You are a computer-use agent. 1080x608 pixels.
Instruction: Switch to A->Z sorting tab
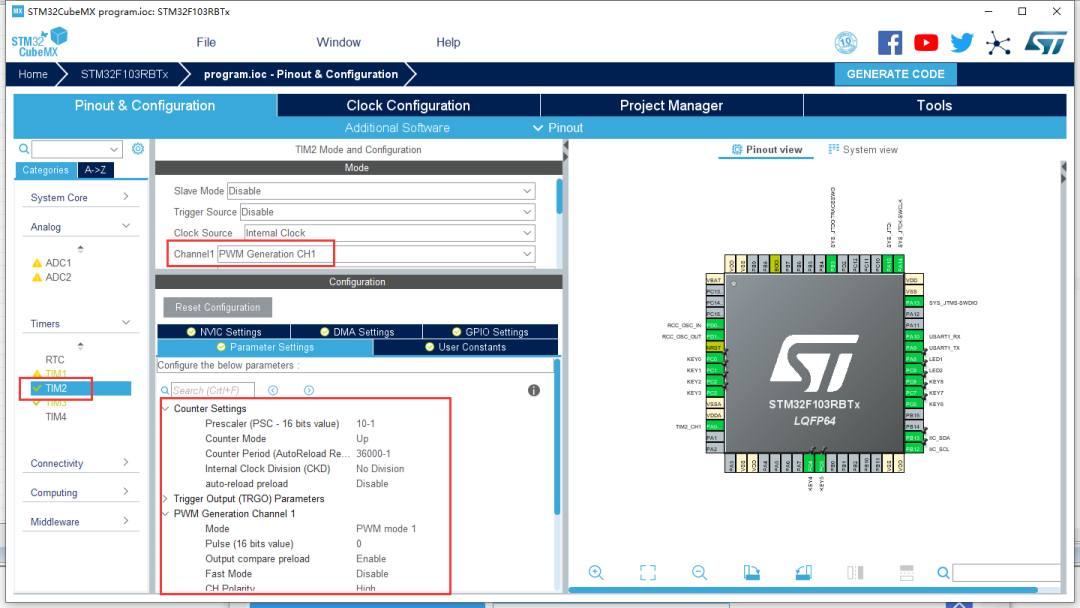(95, 170)
